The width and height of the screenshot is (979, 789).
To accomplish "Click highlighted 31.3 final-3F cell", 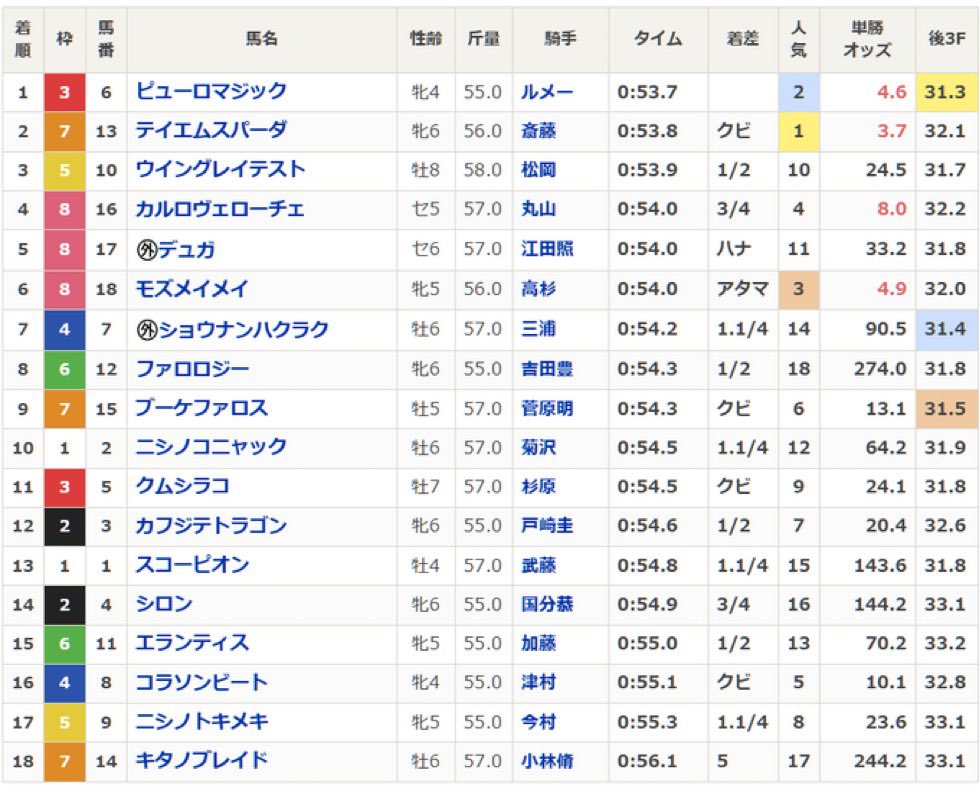I will point(946,92).
